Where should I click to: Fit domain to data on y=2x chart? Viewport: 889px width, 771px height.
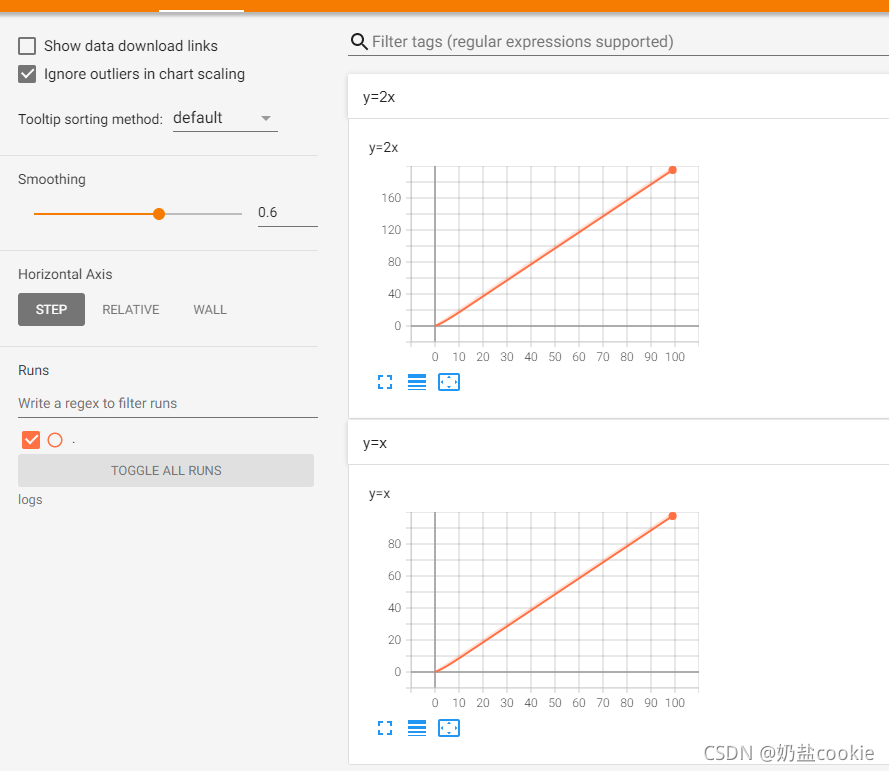[x=449, y=382]
